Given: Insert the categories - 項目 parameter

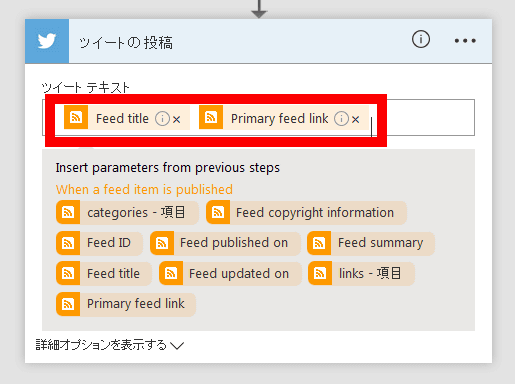Looking at the screenshot, I should (x=127, y=212).
